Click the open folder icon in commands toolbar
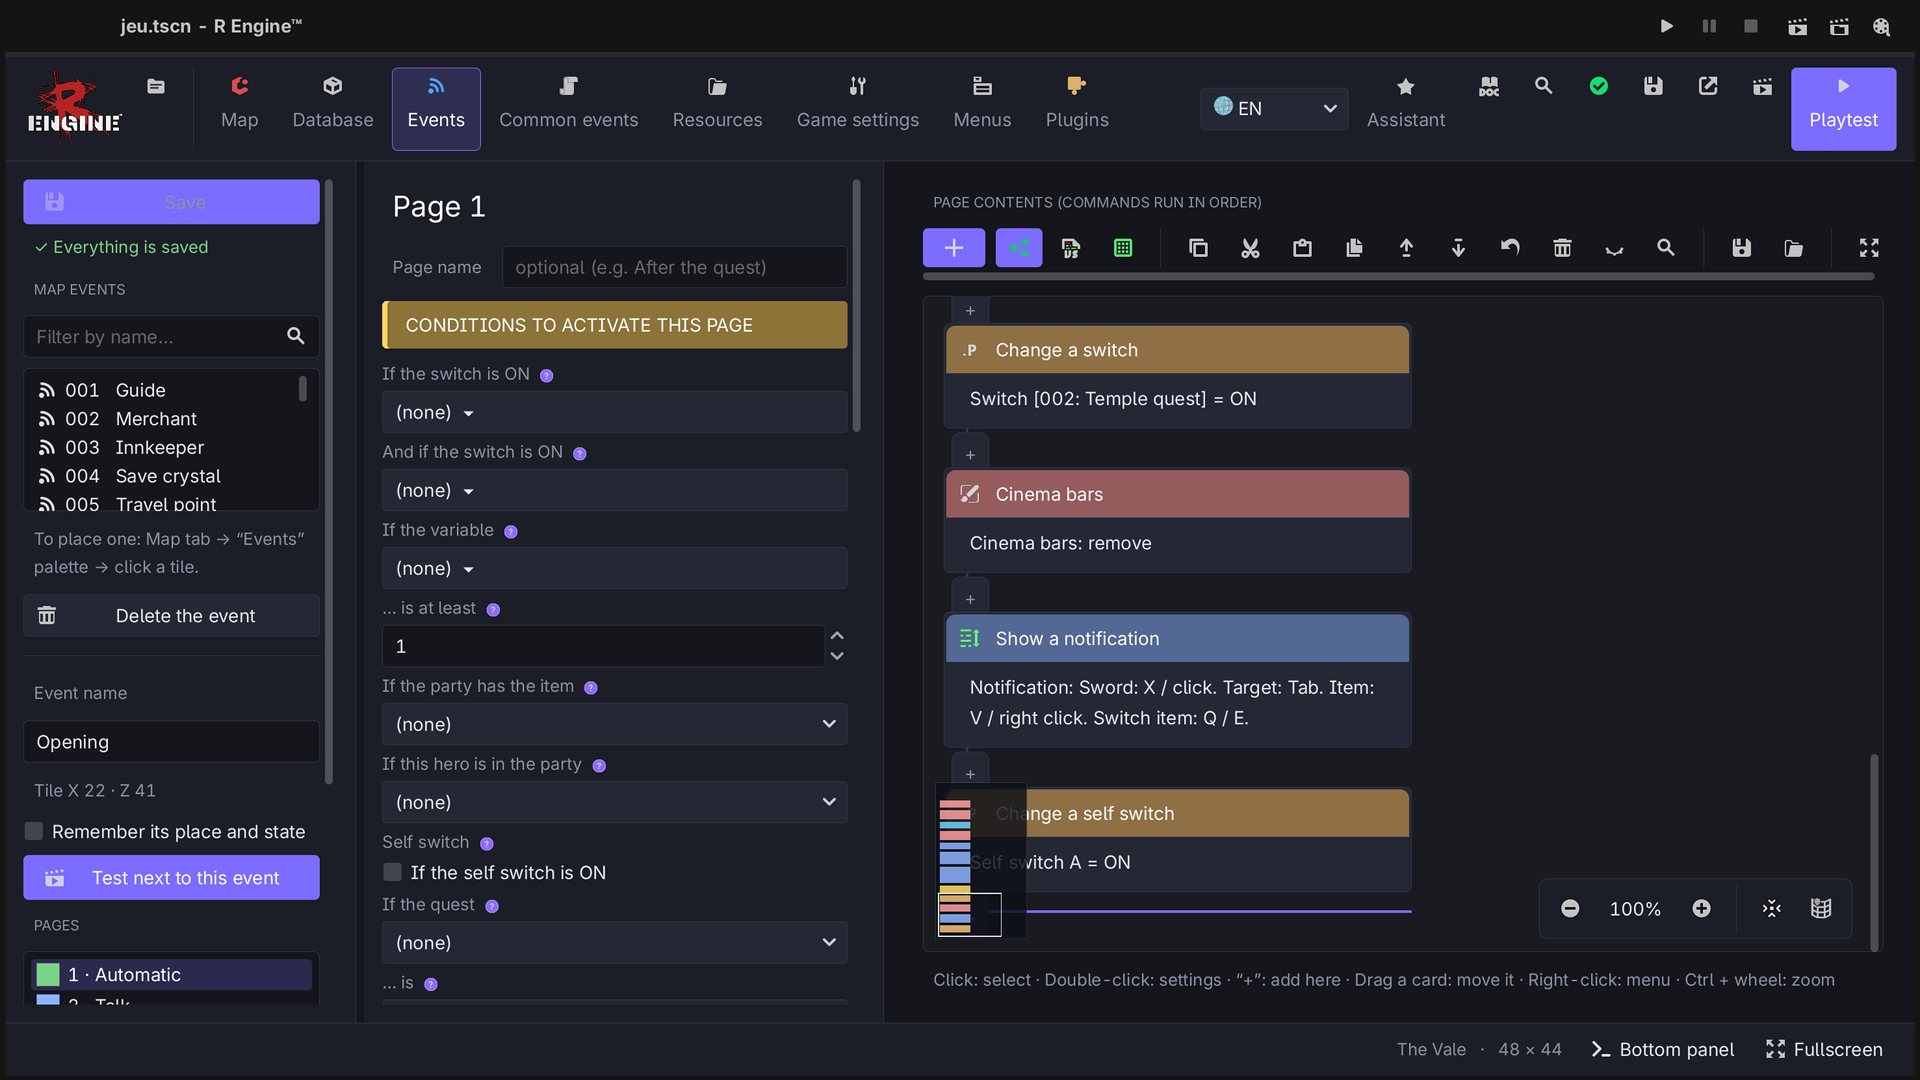 tap(1794, 248)
